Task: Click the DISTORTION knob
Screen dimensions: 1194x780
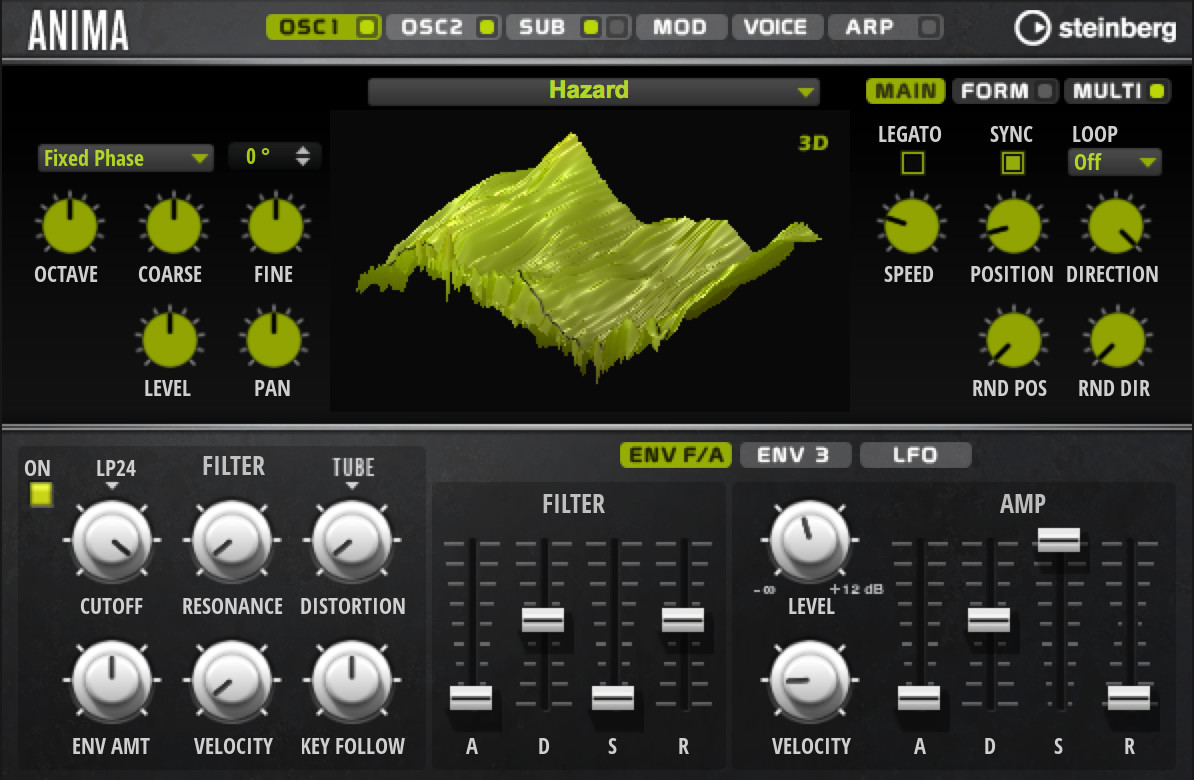Action: pos(352,541)
